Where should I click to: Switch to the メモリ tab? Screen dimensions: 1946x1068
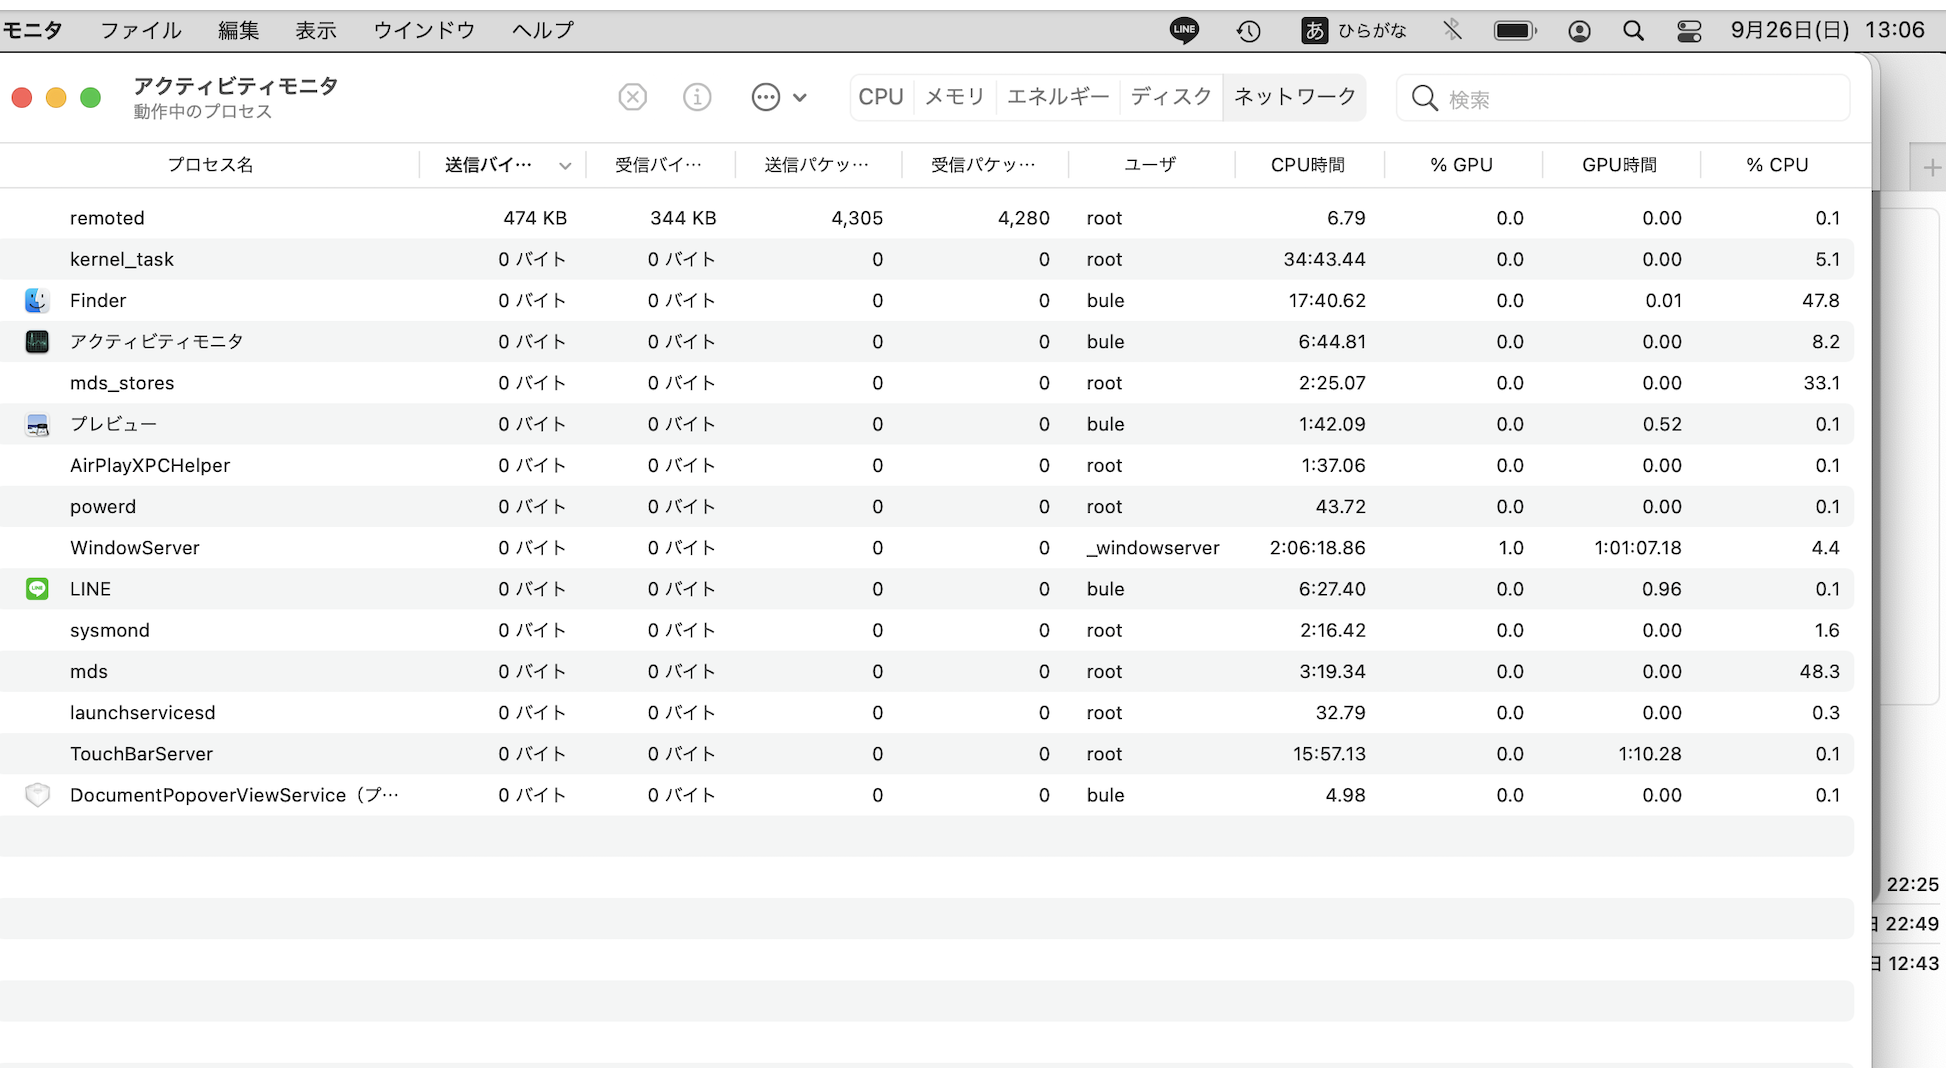pyautogui.click(x=954, y=97)
